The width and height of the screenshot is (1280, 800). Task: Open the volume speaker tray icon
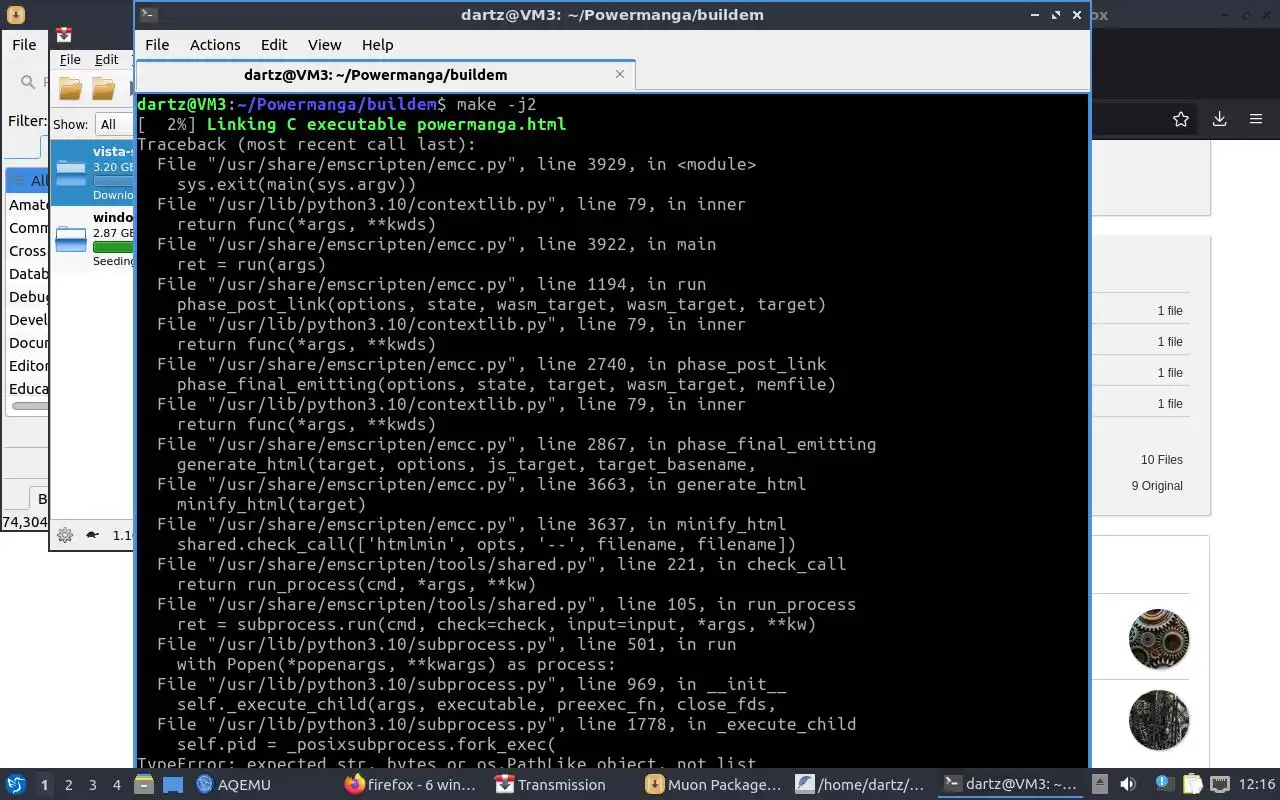tap(1128, 785)
